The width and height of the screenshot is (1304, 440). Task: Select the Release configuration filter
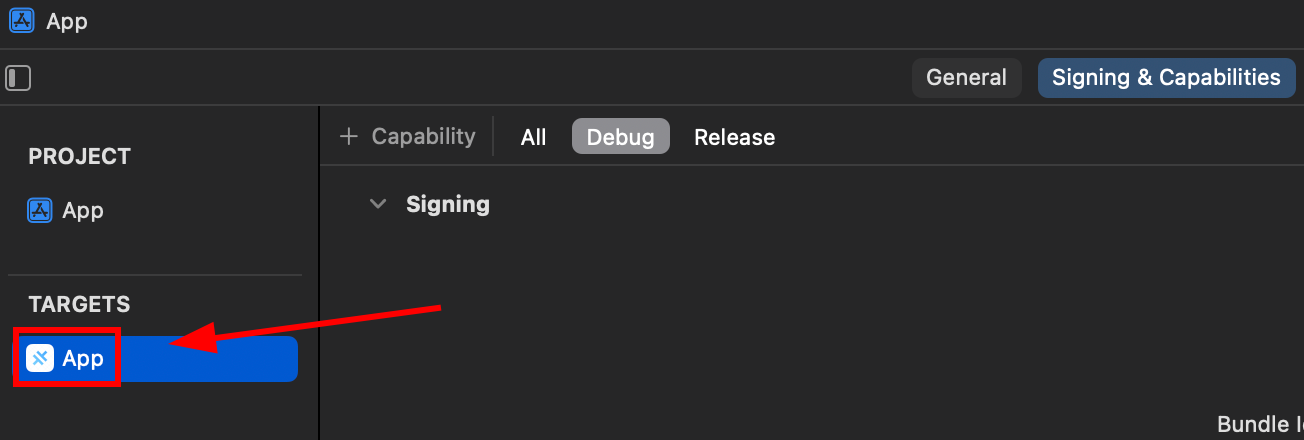coord(734,137)
